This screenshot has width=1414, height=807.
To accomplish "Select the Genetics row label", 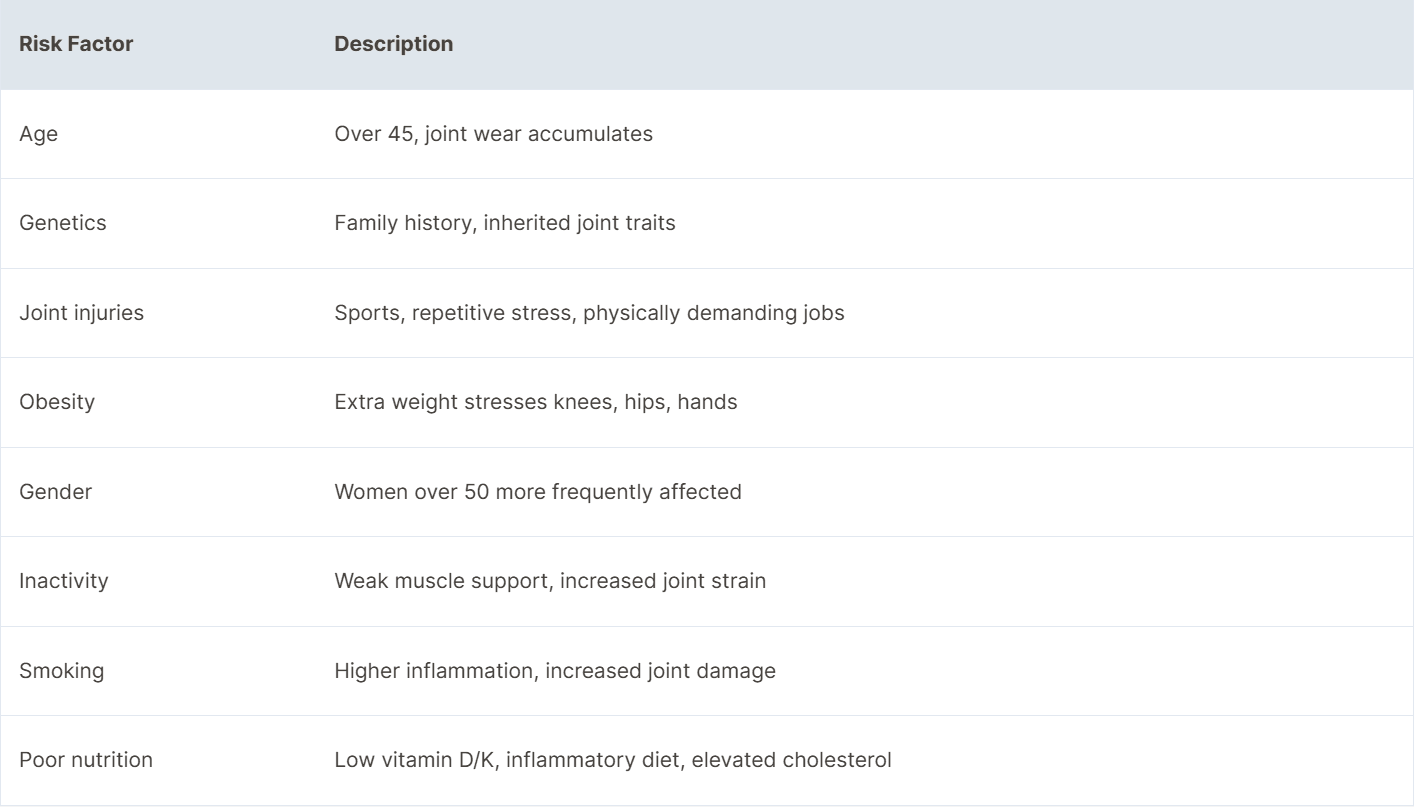I will 63,223.
